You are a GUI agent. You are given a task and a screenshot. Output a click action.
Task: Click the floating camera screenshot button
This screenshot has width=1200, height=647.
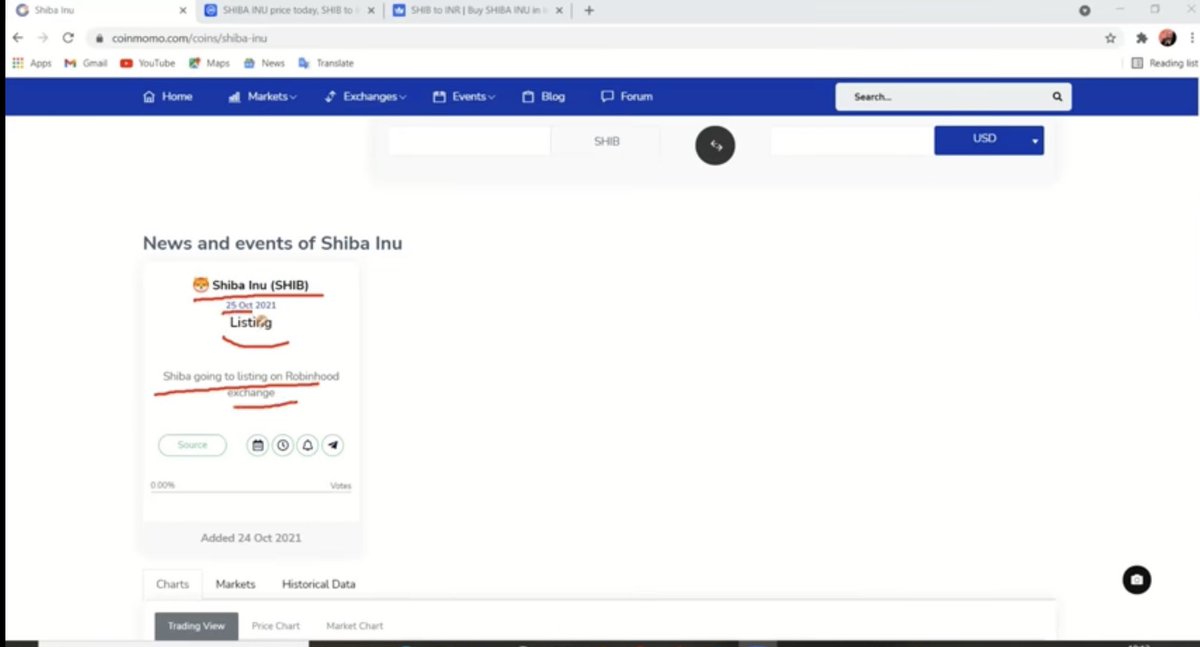point(1136,580)
